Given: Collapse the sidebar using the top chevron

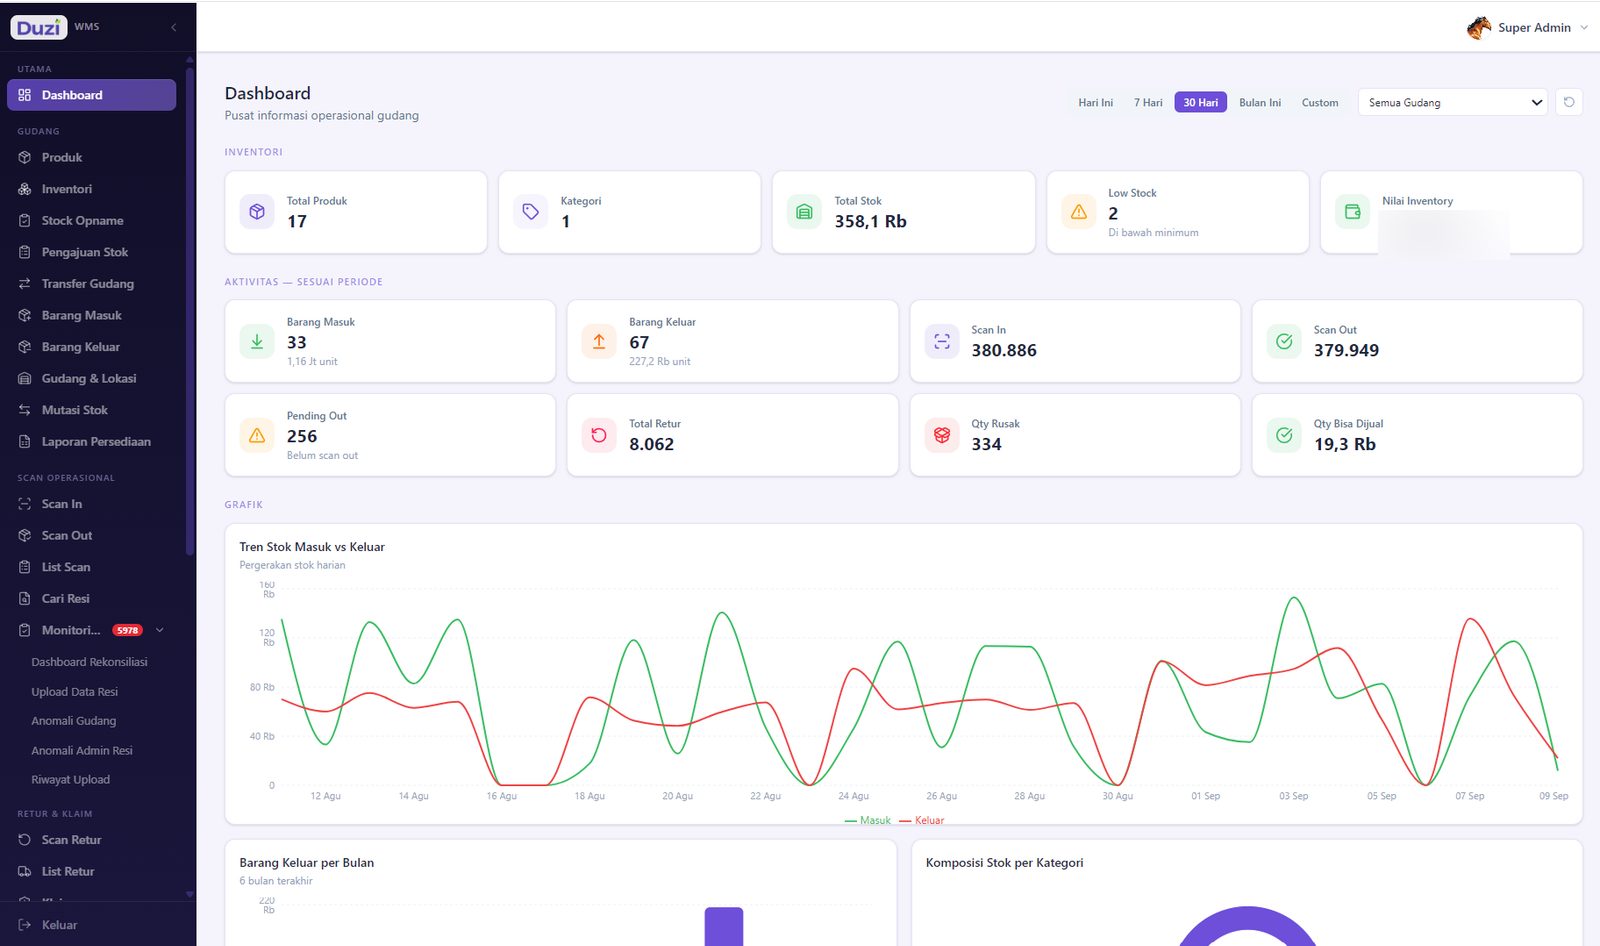Looking at the screenshot, I should (x=174, y=27).
